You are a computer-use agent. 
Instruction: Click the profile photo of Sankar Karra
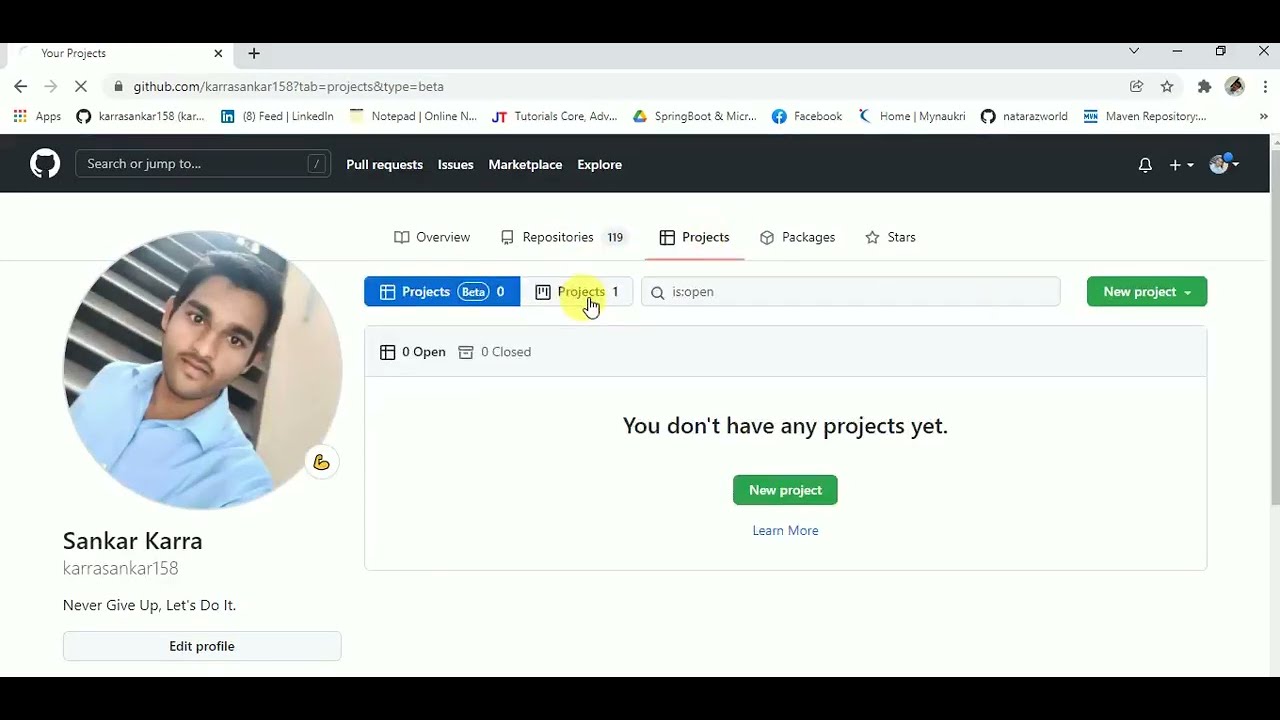(x=202, y=370)
